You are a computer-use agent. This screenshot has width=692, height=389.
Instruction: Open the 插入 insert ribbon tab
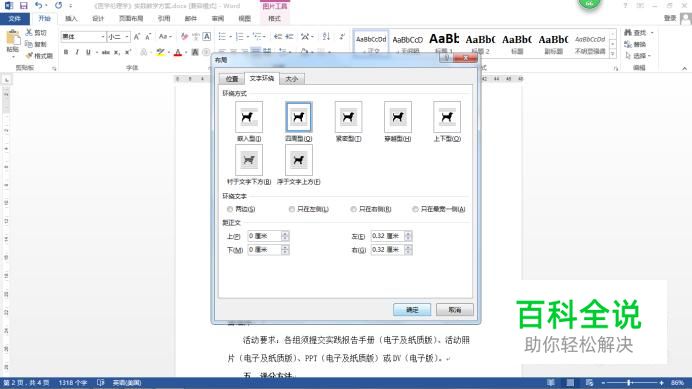pos(71,19)
